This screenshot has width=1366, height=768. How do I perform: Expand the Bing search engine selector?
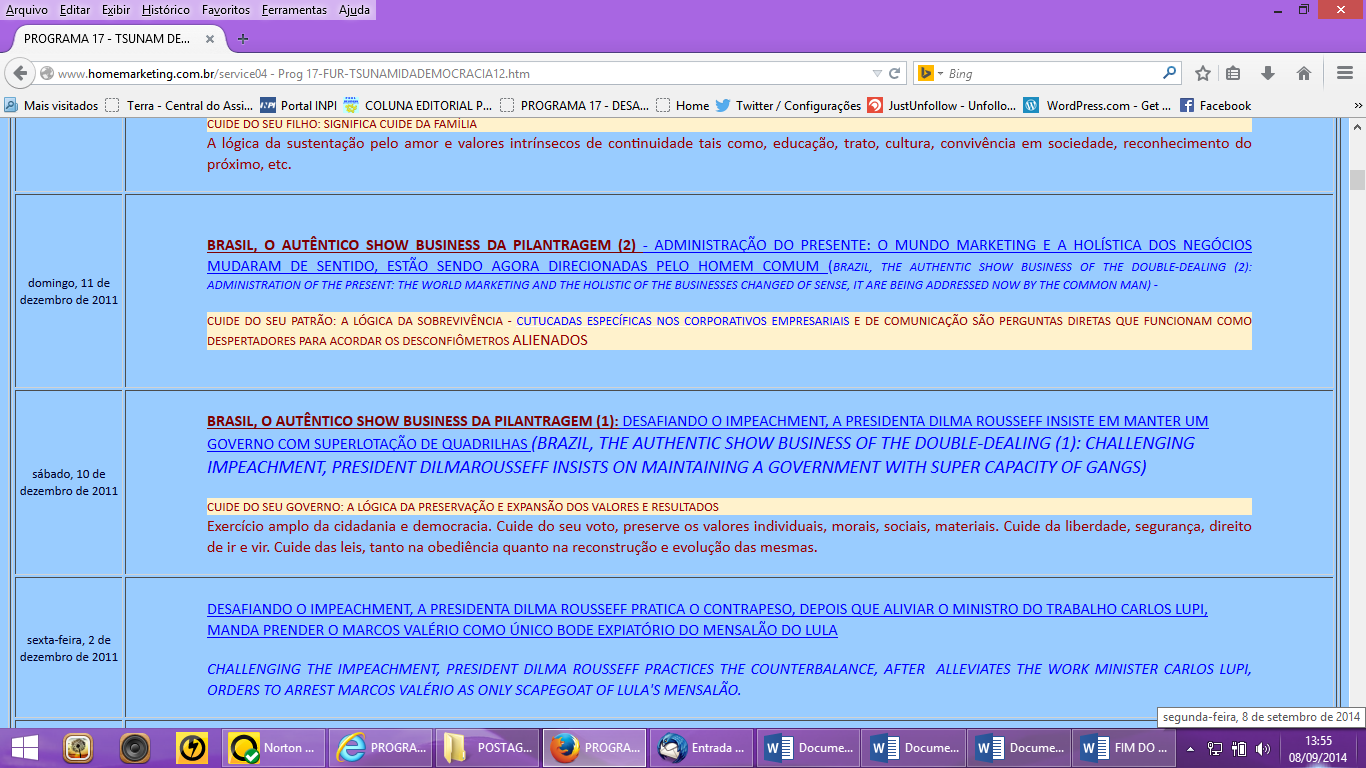click(x=927, y=73)
